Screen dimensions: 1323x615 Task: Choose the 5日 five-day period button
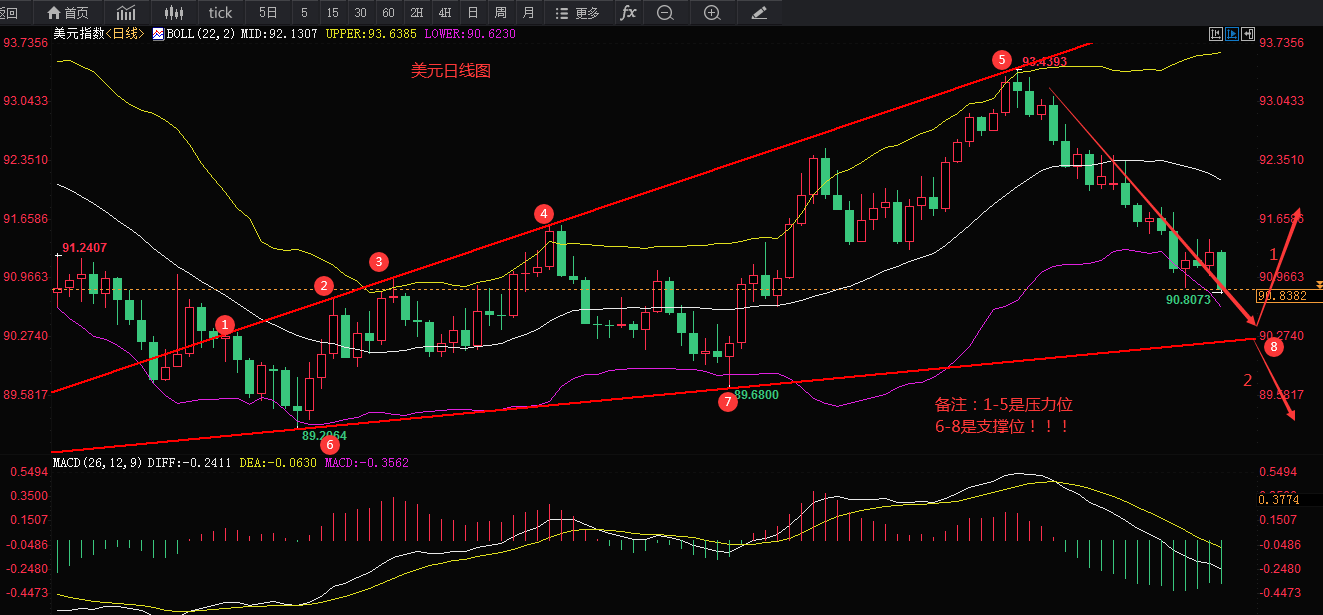[268, 13]
